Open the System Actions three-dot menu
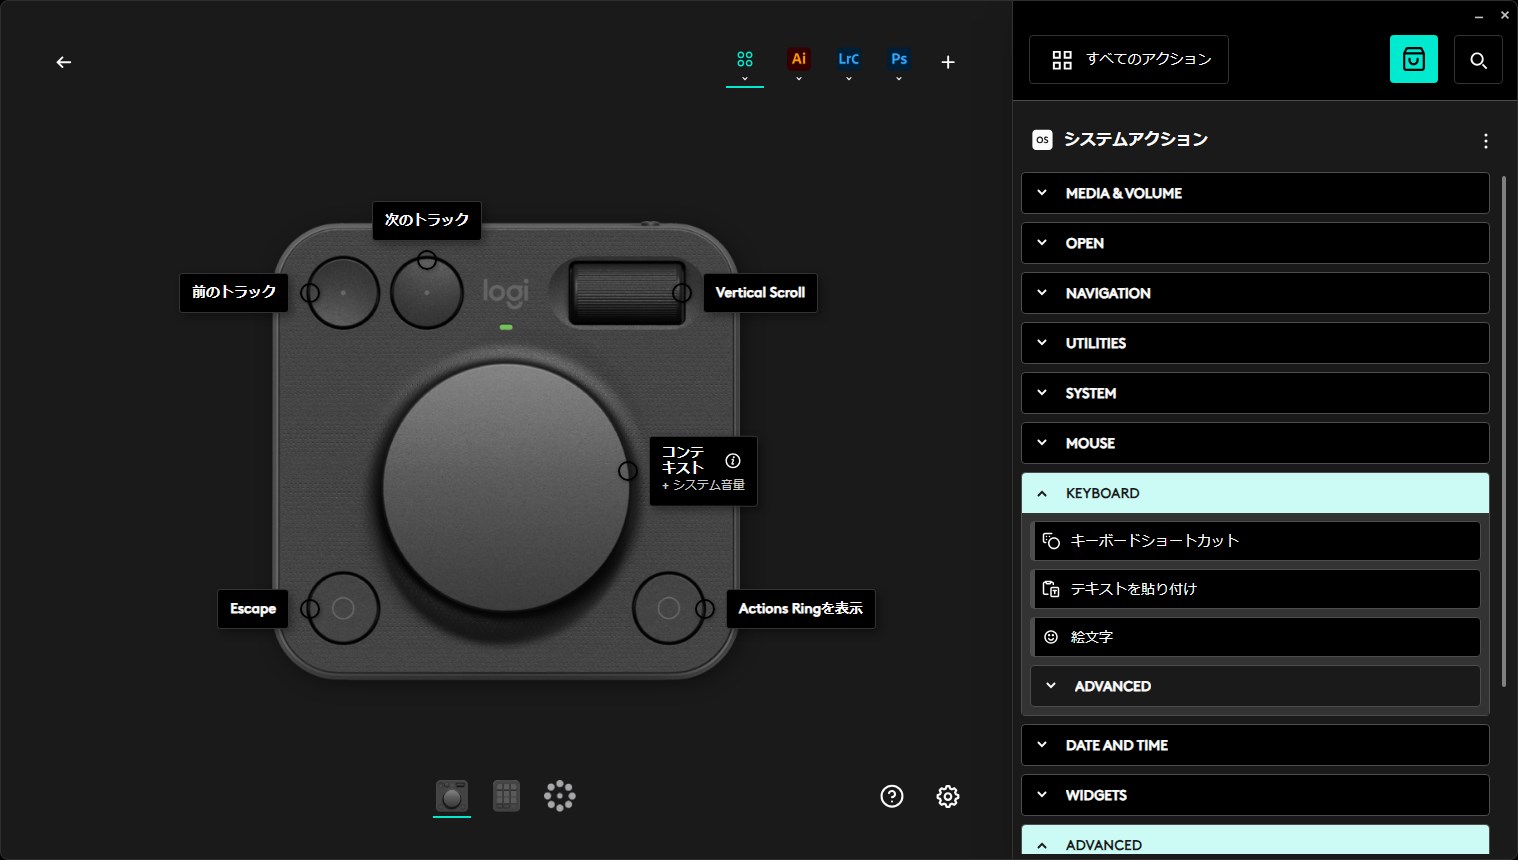Image resolution: width=1518 pixels, height=860 pixels. (x=1486, y=141)
